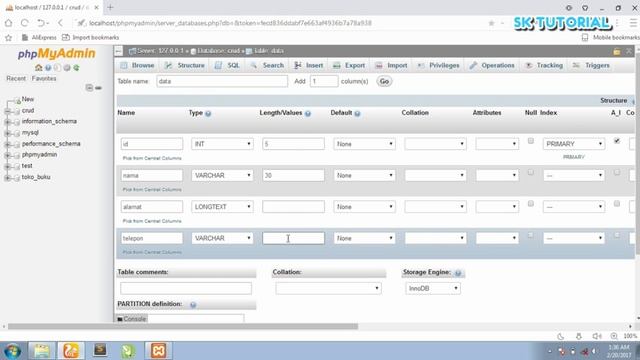The height and width of the screenshot is (360, 640).
Task: Click browser home button
Action: click(x=9, y=23)
